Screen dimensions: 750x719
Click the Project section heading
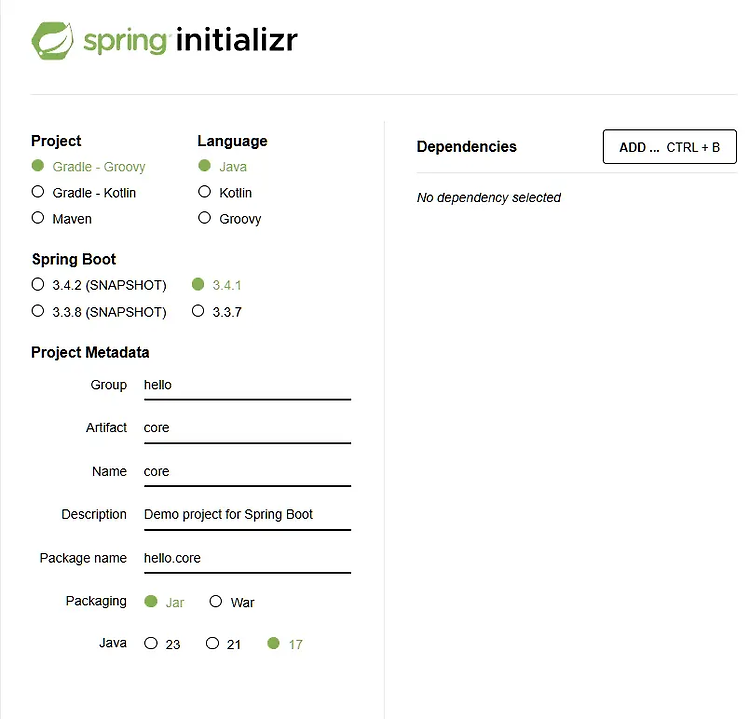click(56, 141)
